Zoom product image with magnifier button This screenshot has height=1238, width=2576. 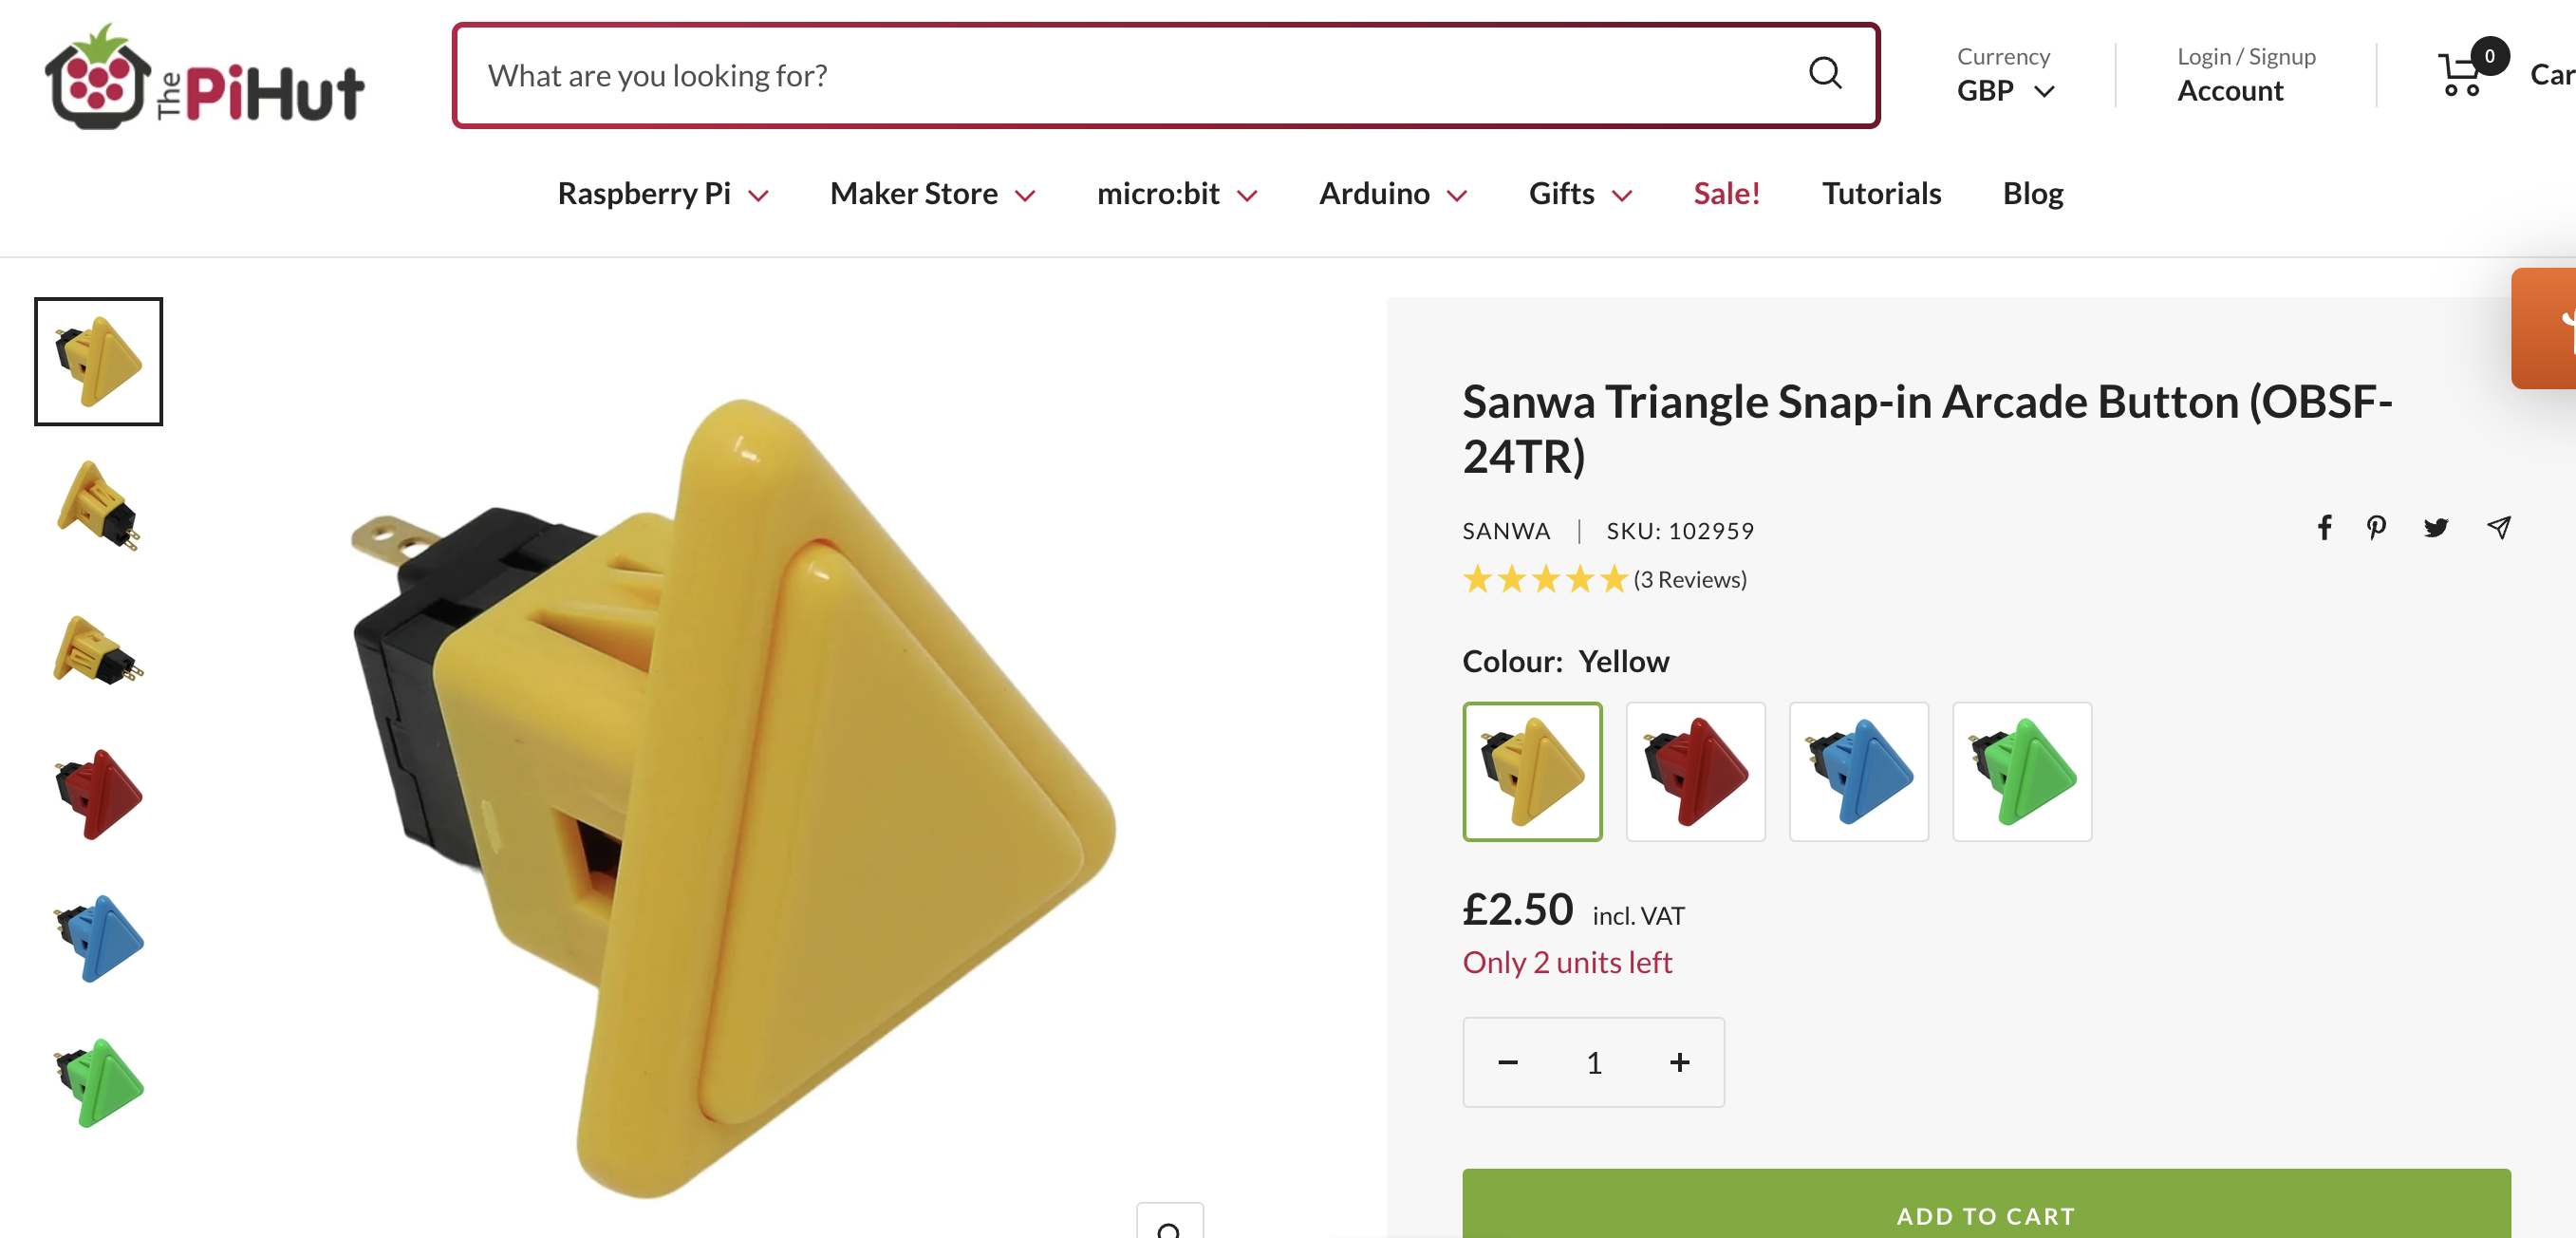(1169, 1225)
